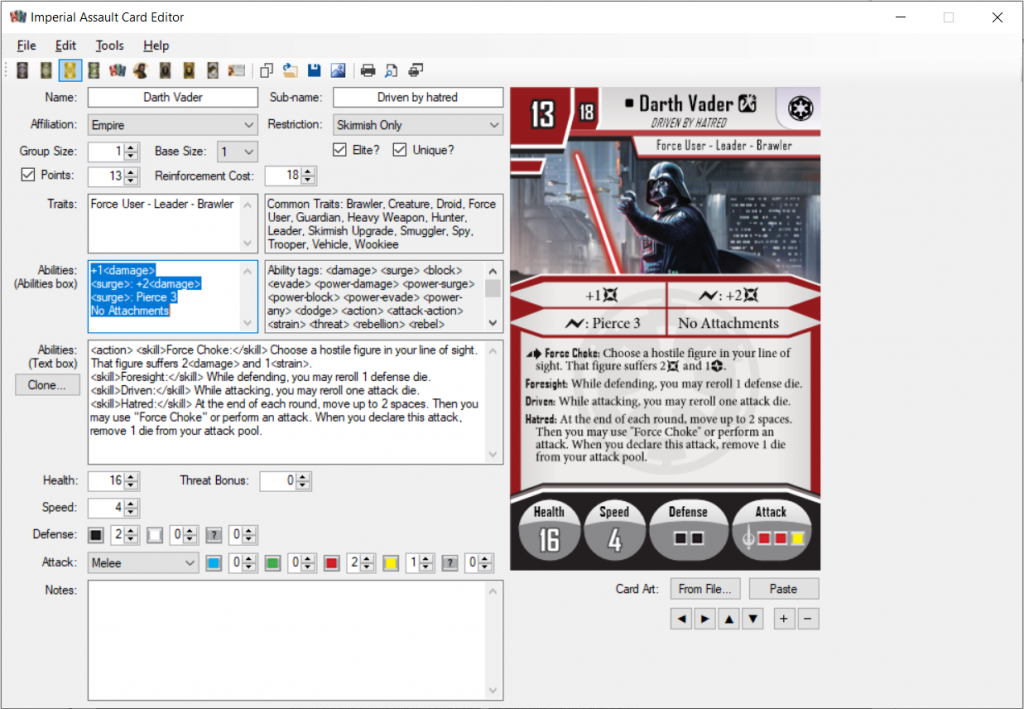Click the red attack die swatch
This screenshot has height=709, width=1024.
point(332,563)
